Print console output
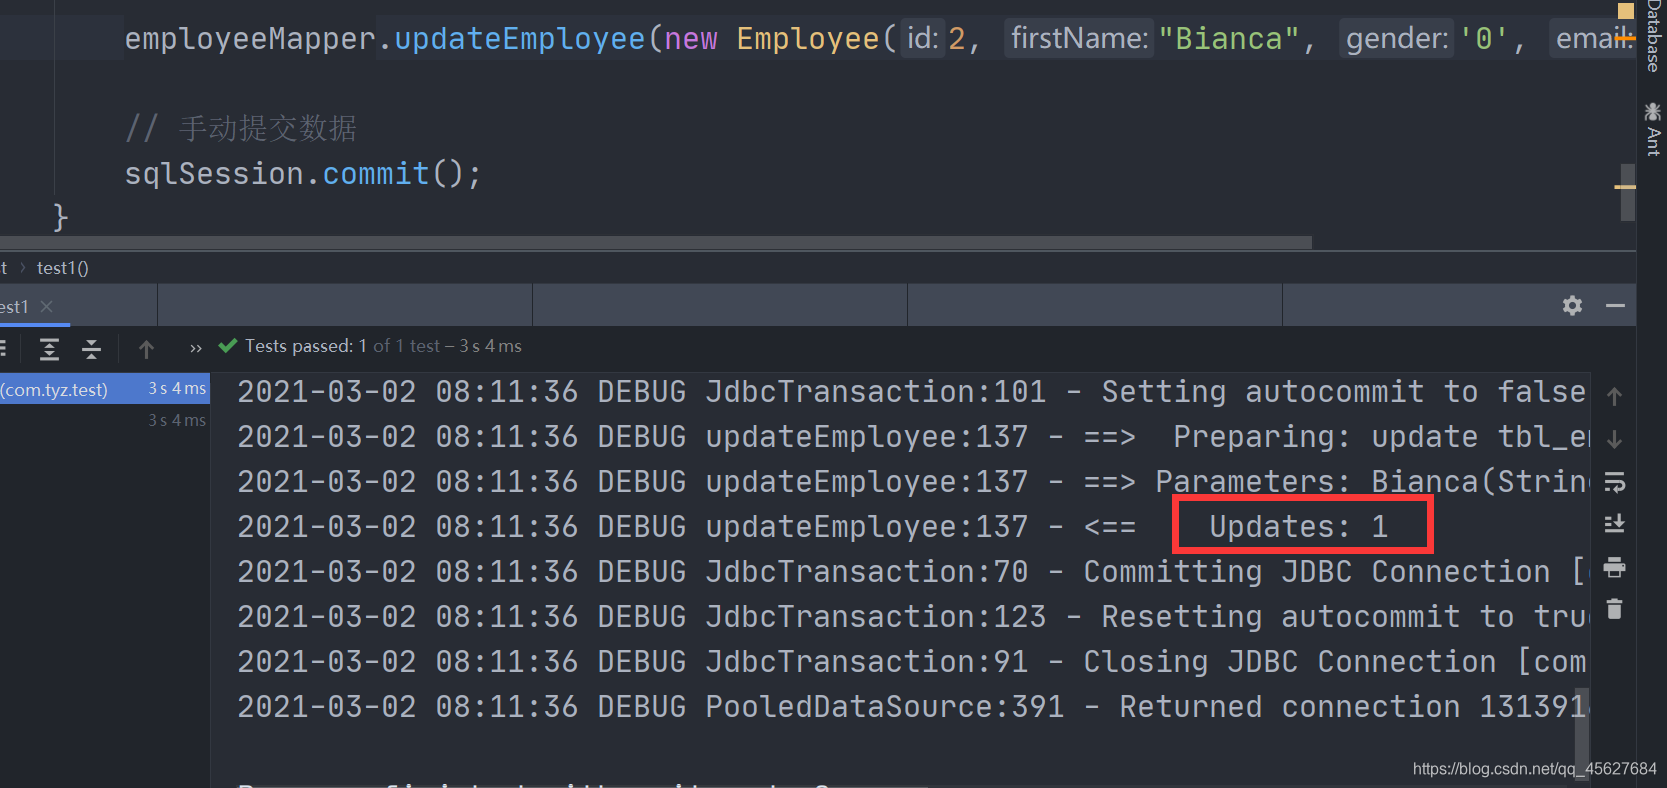Screen dimensions: 1667x788 click(1614, 567)
